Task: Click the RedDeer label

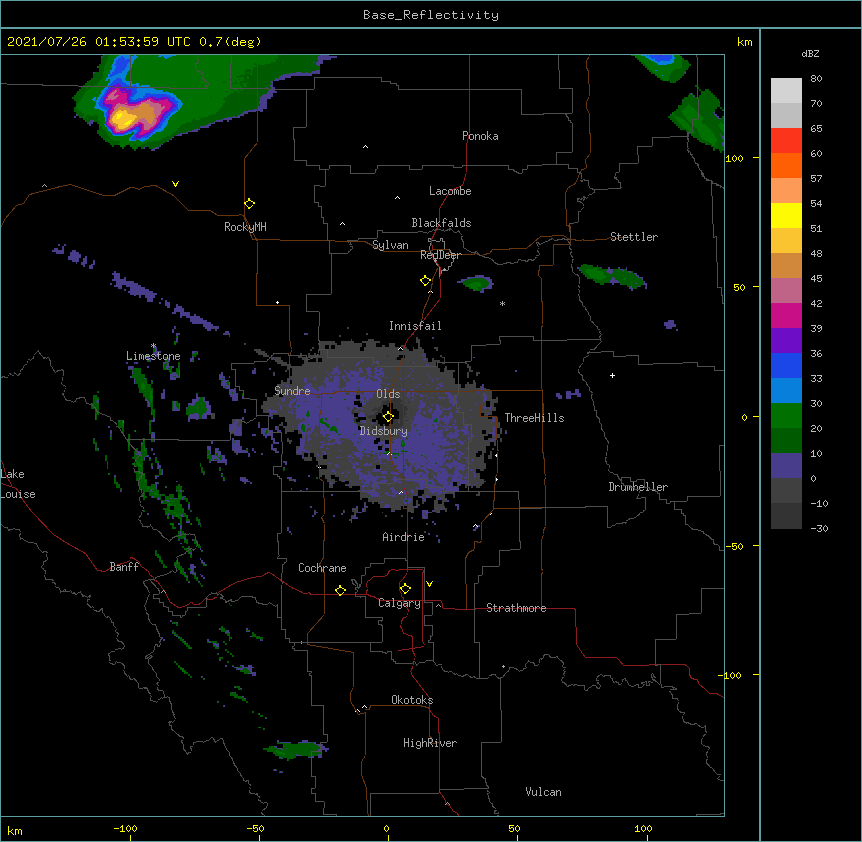Action: 440,255
